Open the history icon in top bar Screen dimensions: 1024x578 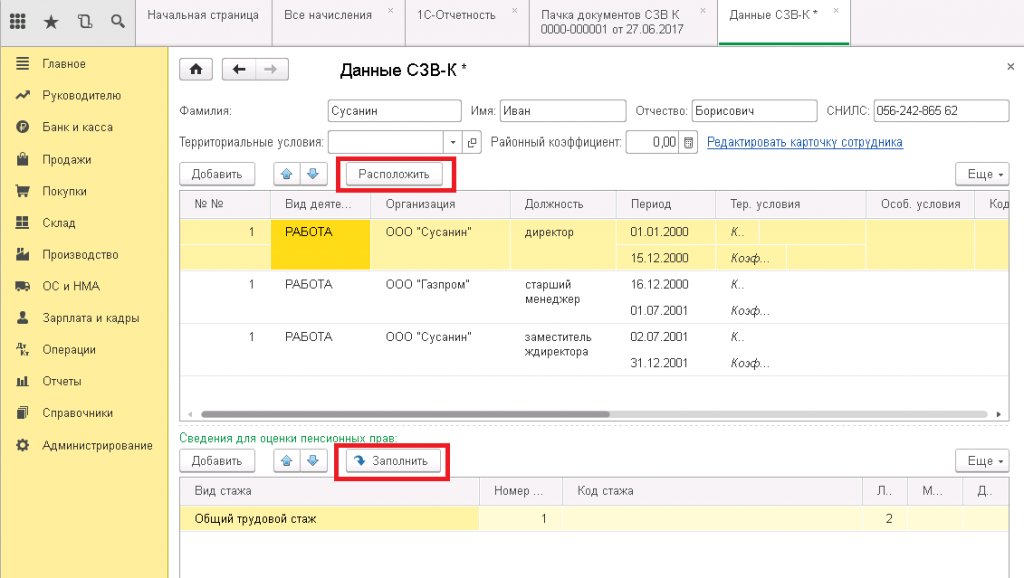coord(85,21)
